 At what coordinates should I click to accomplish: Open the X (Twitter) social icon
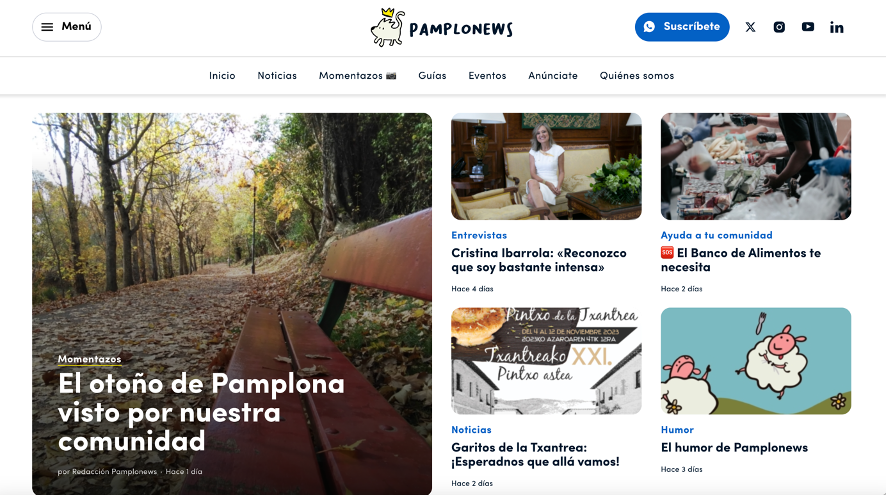tap(750, 27)
